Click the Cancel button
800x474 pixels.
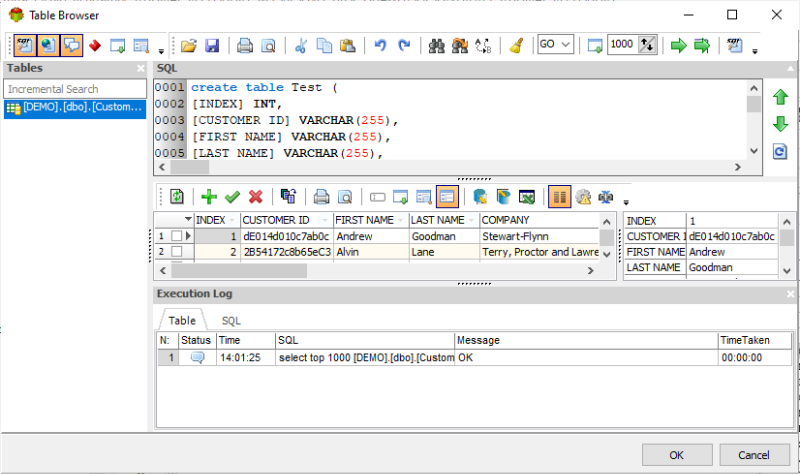[754, 455]
